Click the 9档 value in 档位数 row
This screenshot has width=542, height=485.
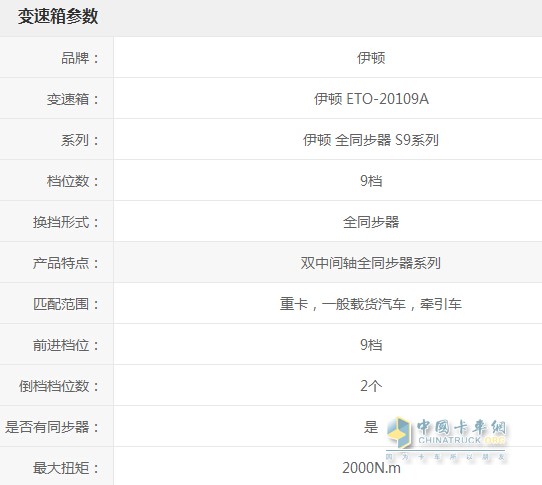371,181
